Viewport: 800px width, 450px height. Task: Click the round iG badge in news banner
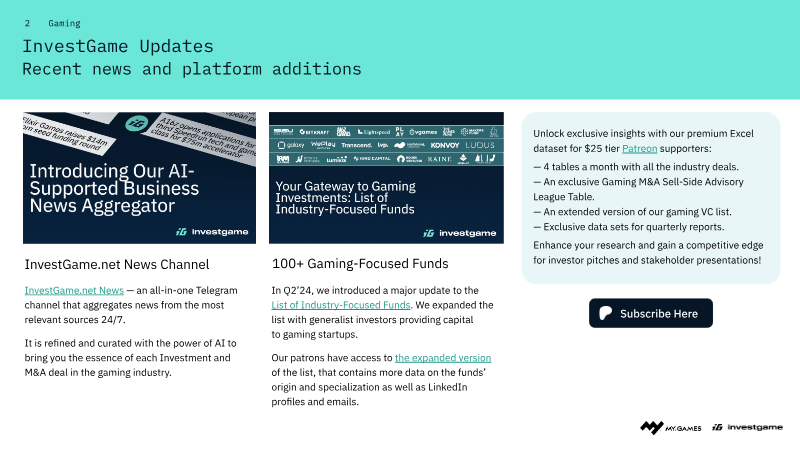tap(136, 125)
